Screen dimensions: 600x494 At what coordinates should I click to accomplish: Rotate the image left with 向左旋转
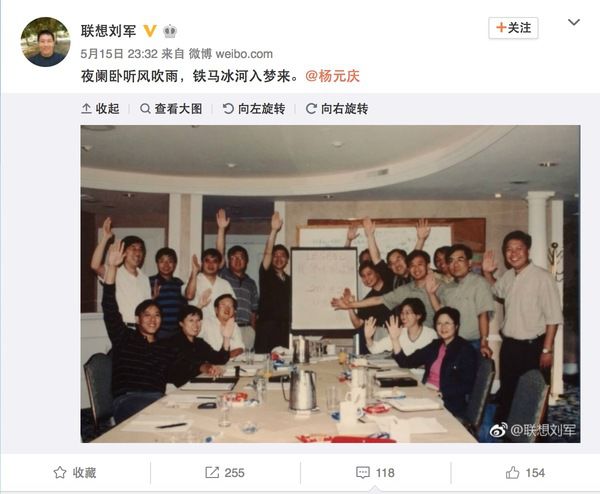[x=254, y=109]
